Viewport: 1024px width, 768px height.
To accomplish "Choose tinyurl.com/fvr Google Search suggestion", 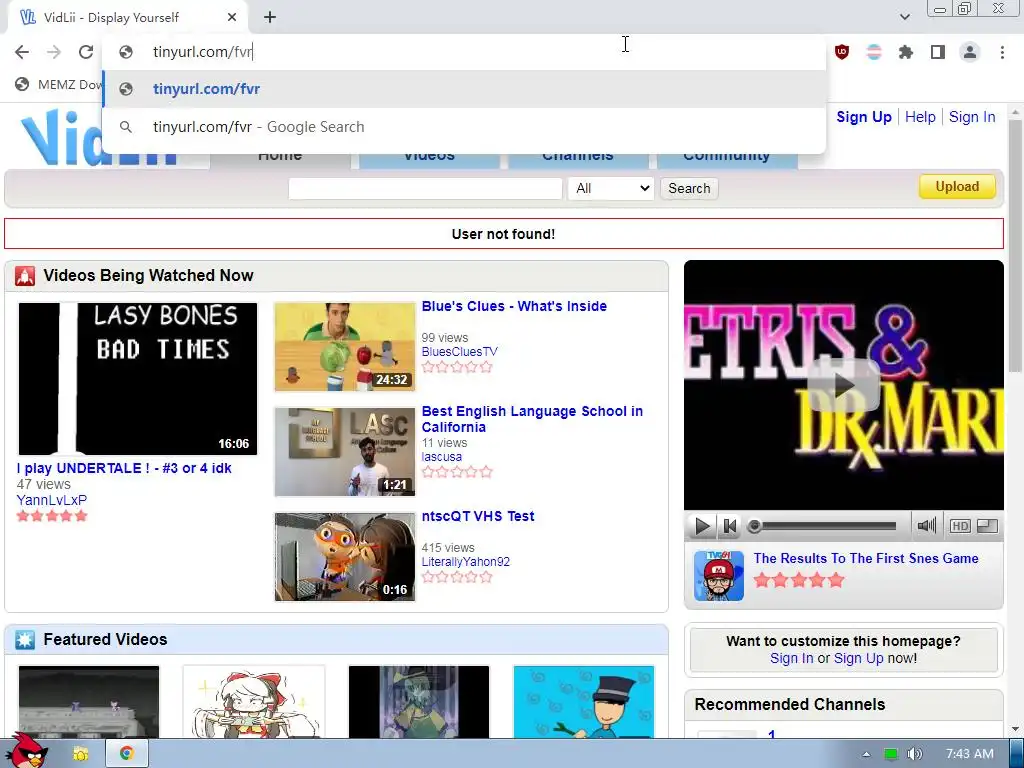I will [x=464, y=127].
